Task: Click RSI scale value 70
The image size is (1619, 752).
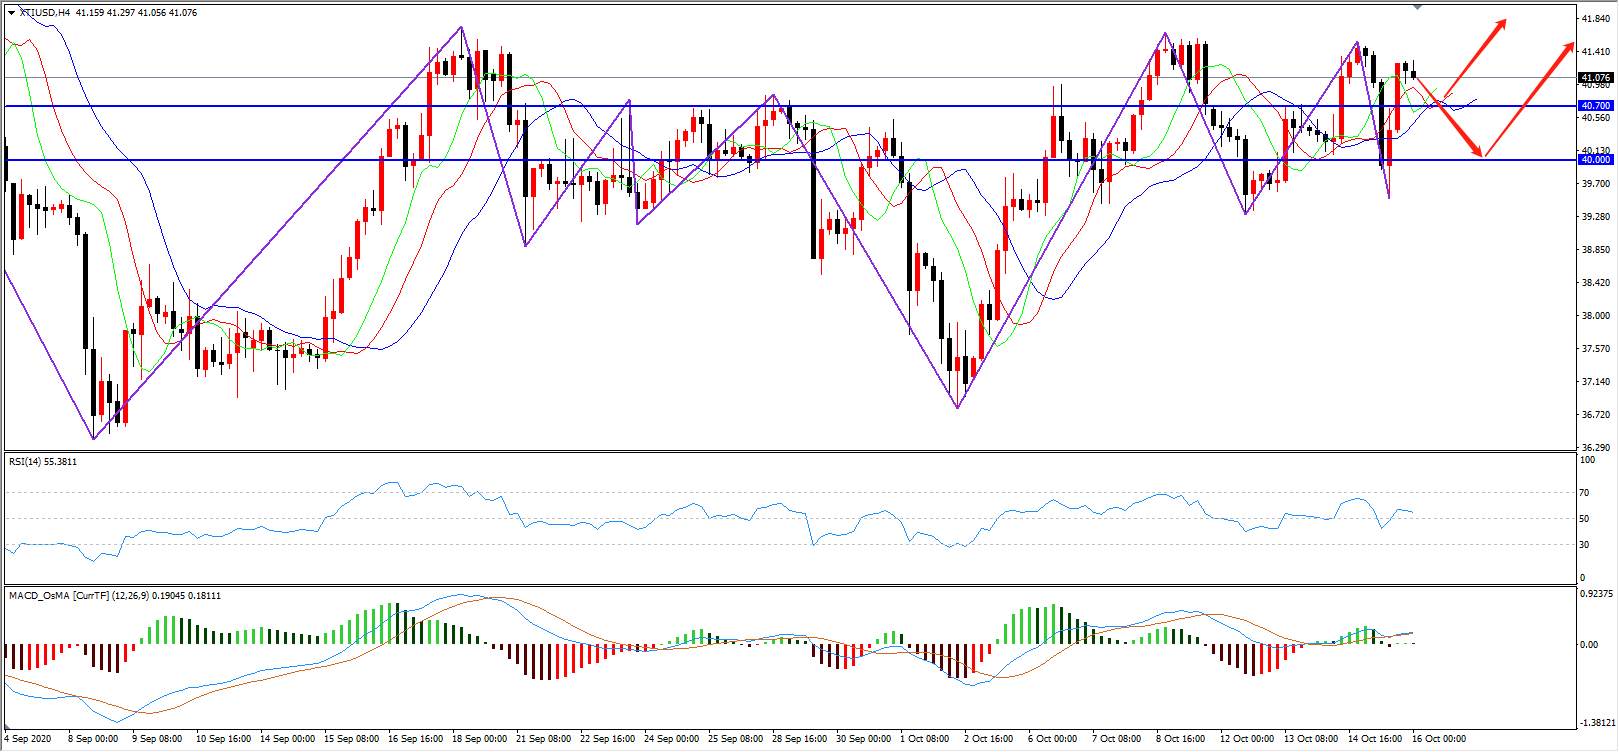Action: (x=1585, y=493)
